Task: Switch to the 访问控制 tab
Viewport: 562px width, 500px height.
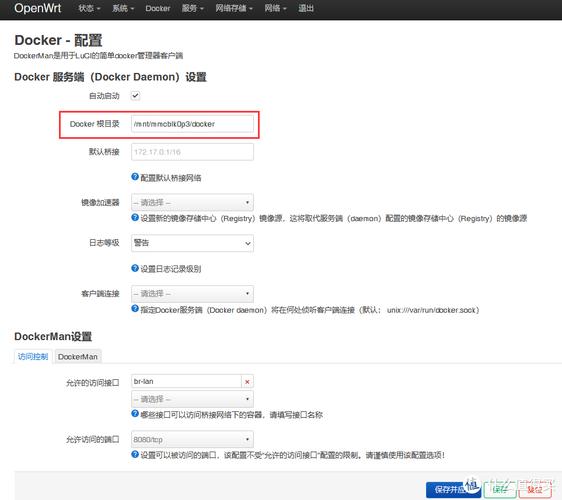Action: pos(33,357)
